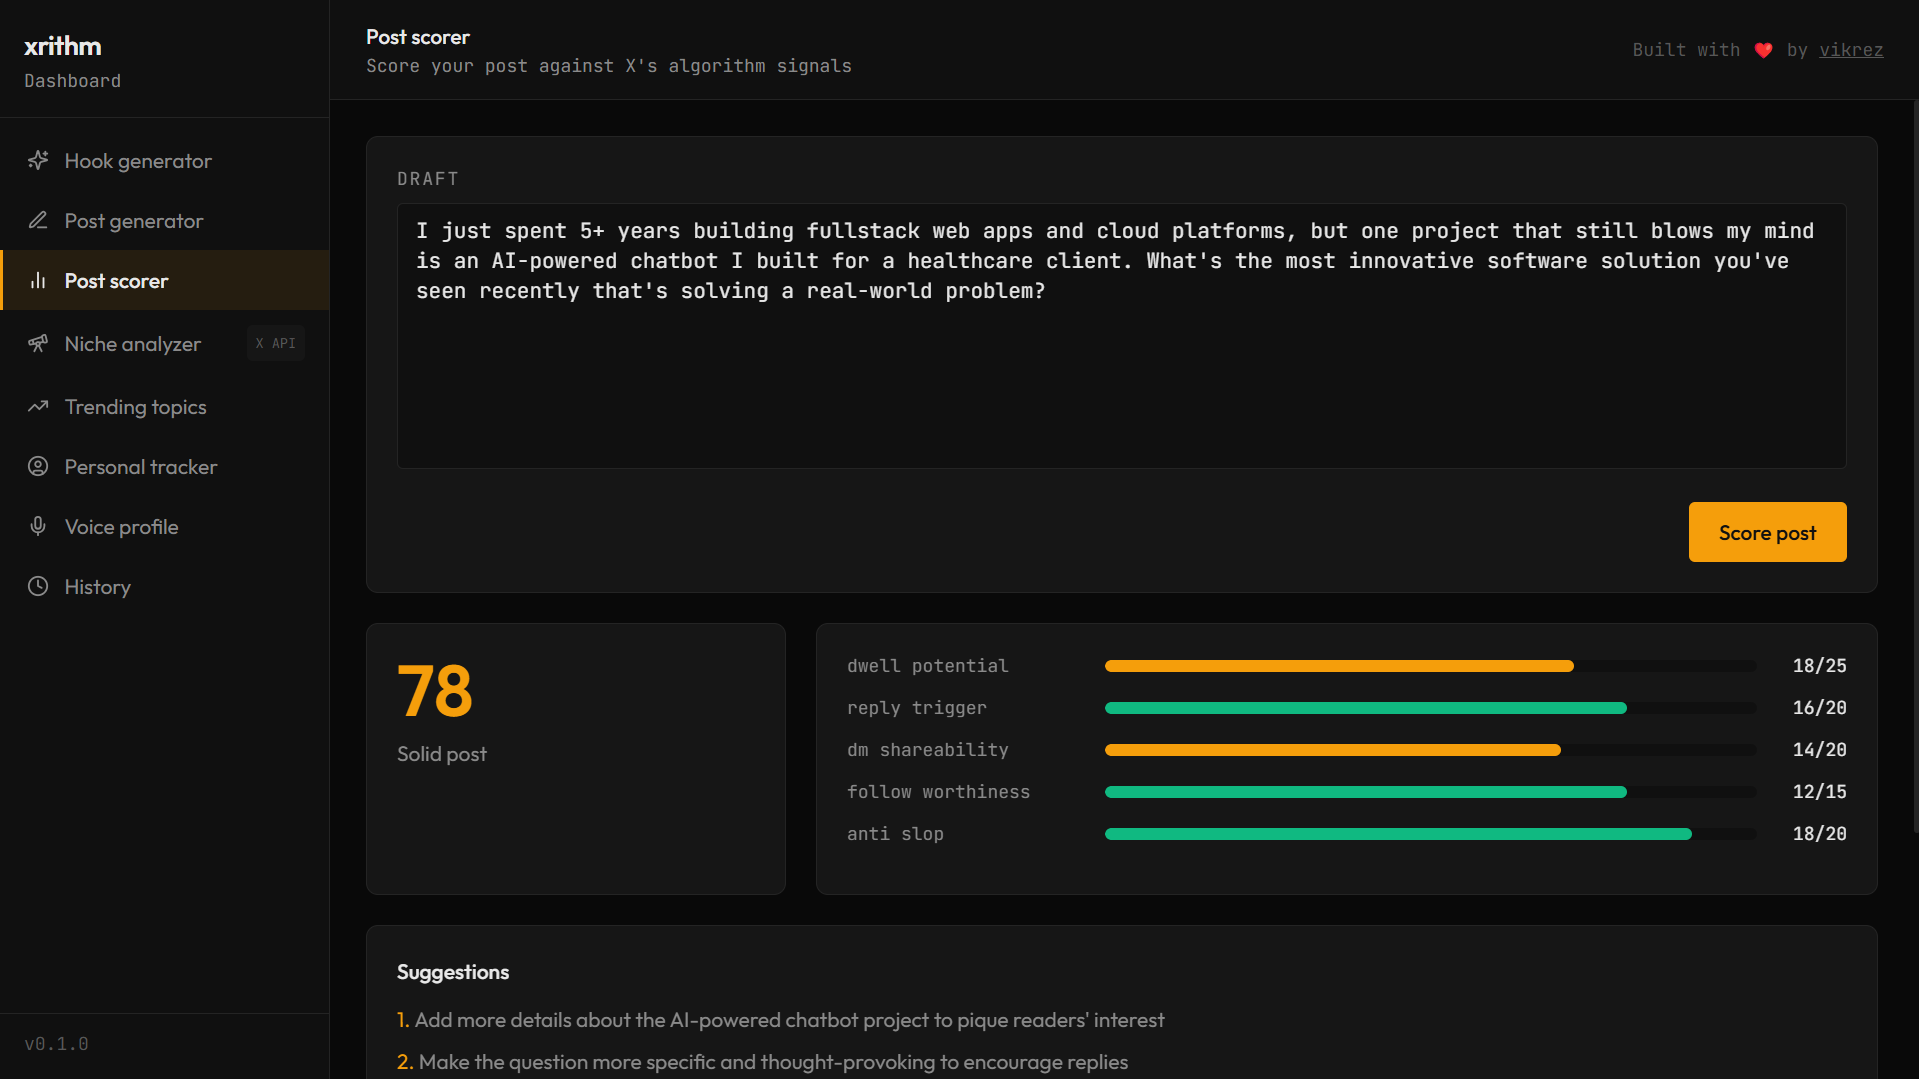1919x1079 pixels.
Task: Click the Post scorer bar chart icon
Action: coord(38,280)
